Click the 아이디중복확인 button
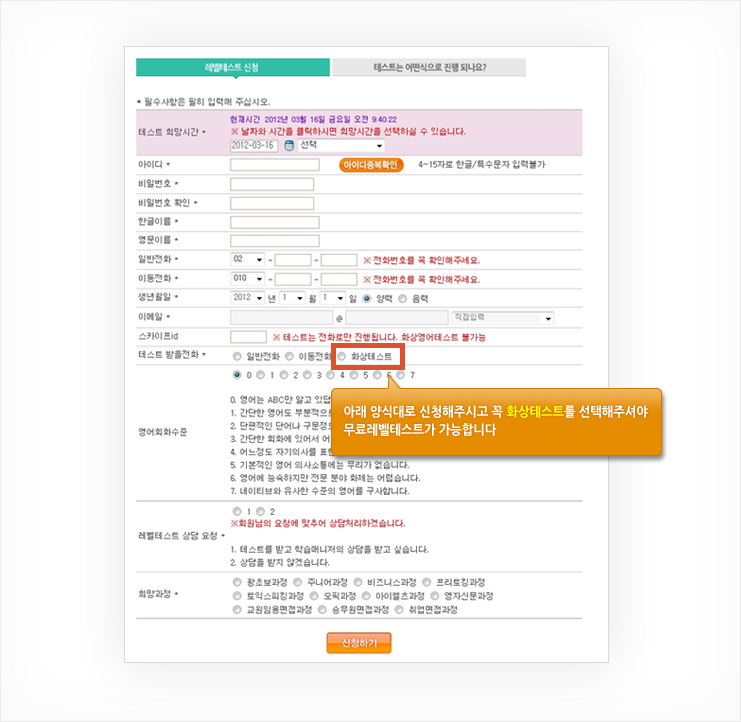The width and height of the screenshot is (741, 722). pos(371,165)
